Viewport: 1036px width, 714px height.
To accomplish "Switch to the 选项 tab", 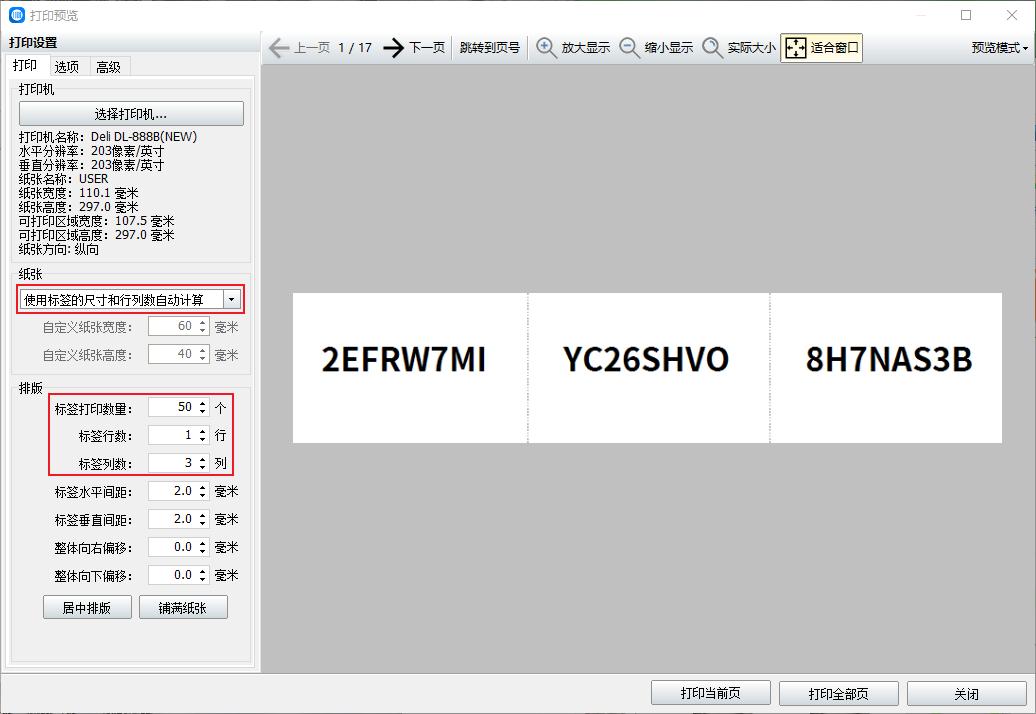I will pos(66,66).
